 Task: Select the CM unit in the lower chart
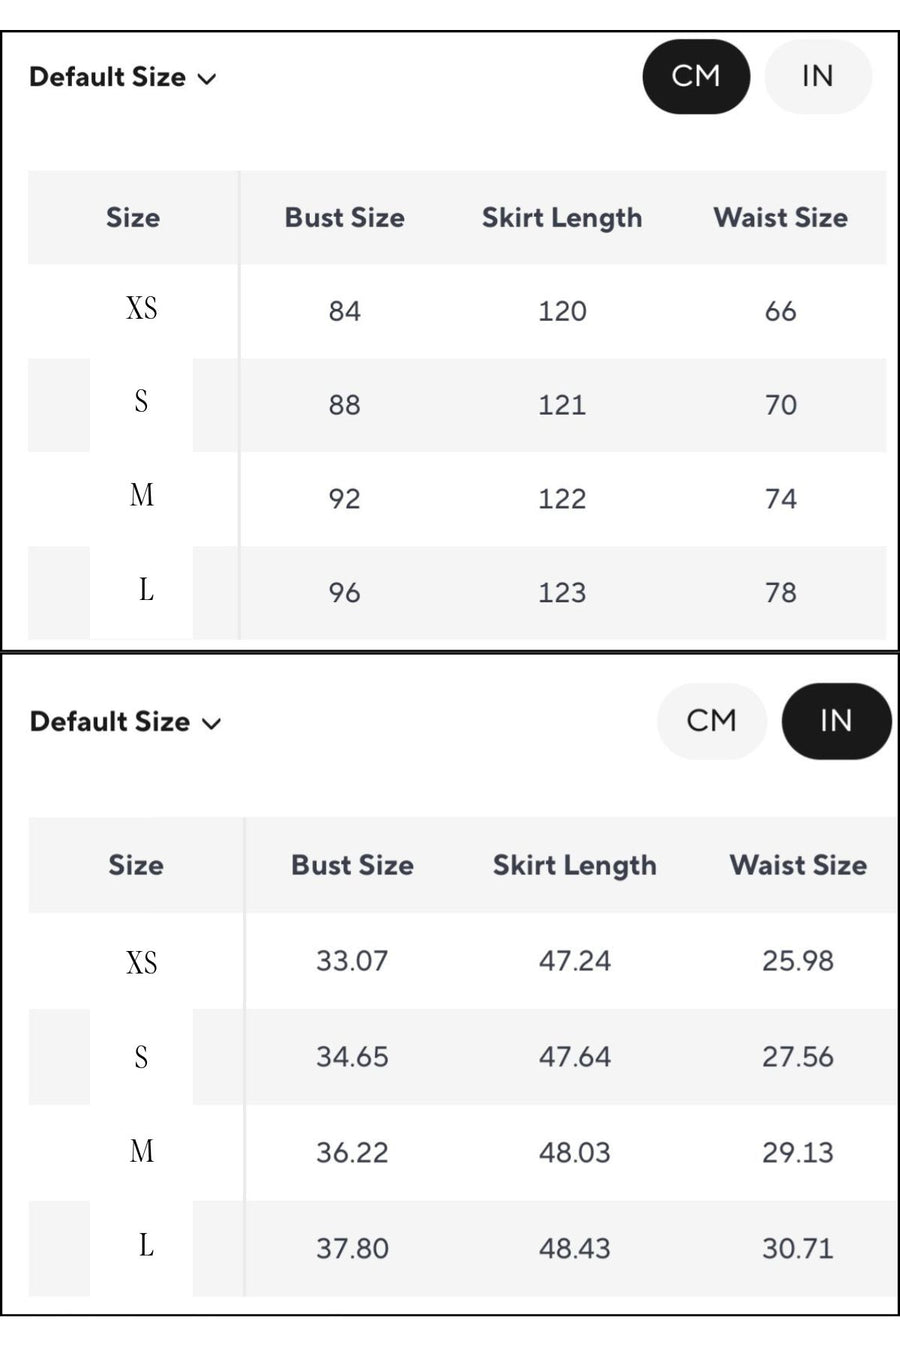click(x=711, y=721)
